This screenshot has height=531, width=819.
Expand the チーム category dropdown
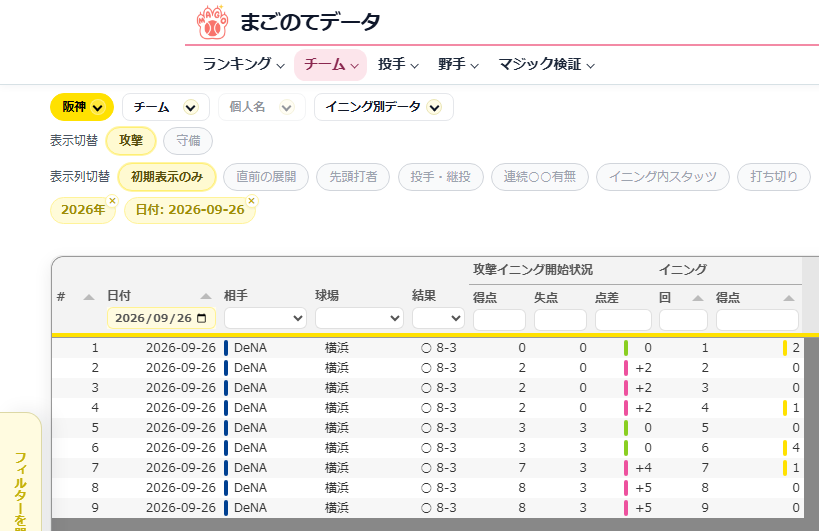coord(166,107)
